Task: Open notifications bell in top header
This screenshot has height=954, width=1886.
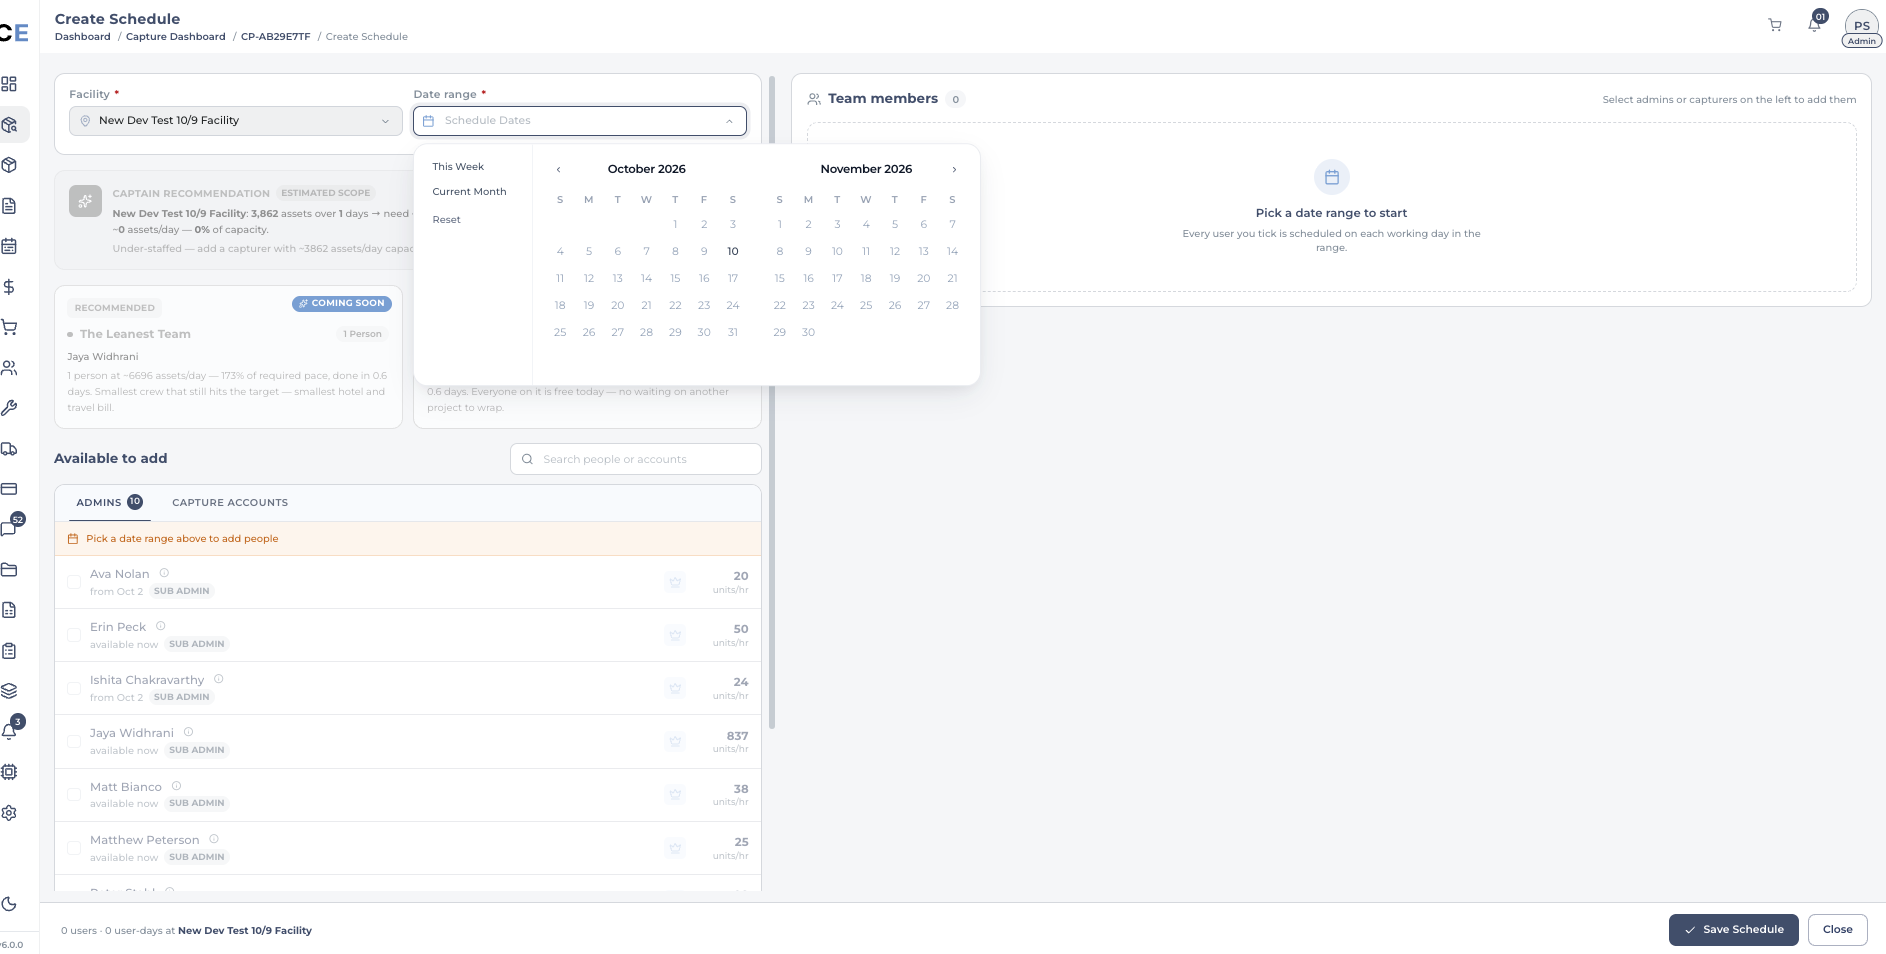Action: tap(1814, 25)
